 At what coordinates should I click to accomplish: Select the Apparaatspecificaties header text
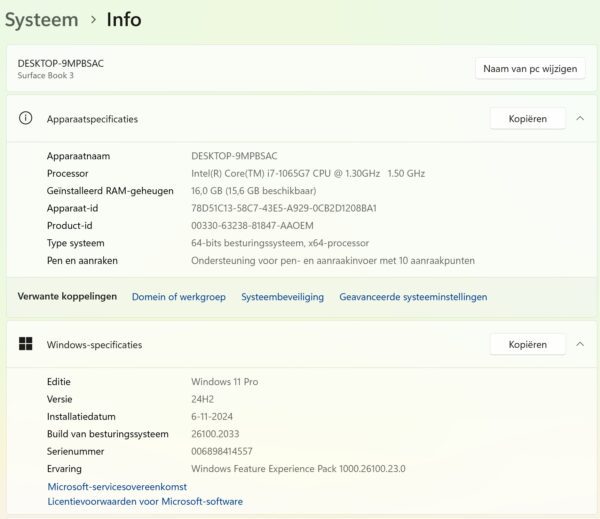[92, 119]
